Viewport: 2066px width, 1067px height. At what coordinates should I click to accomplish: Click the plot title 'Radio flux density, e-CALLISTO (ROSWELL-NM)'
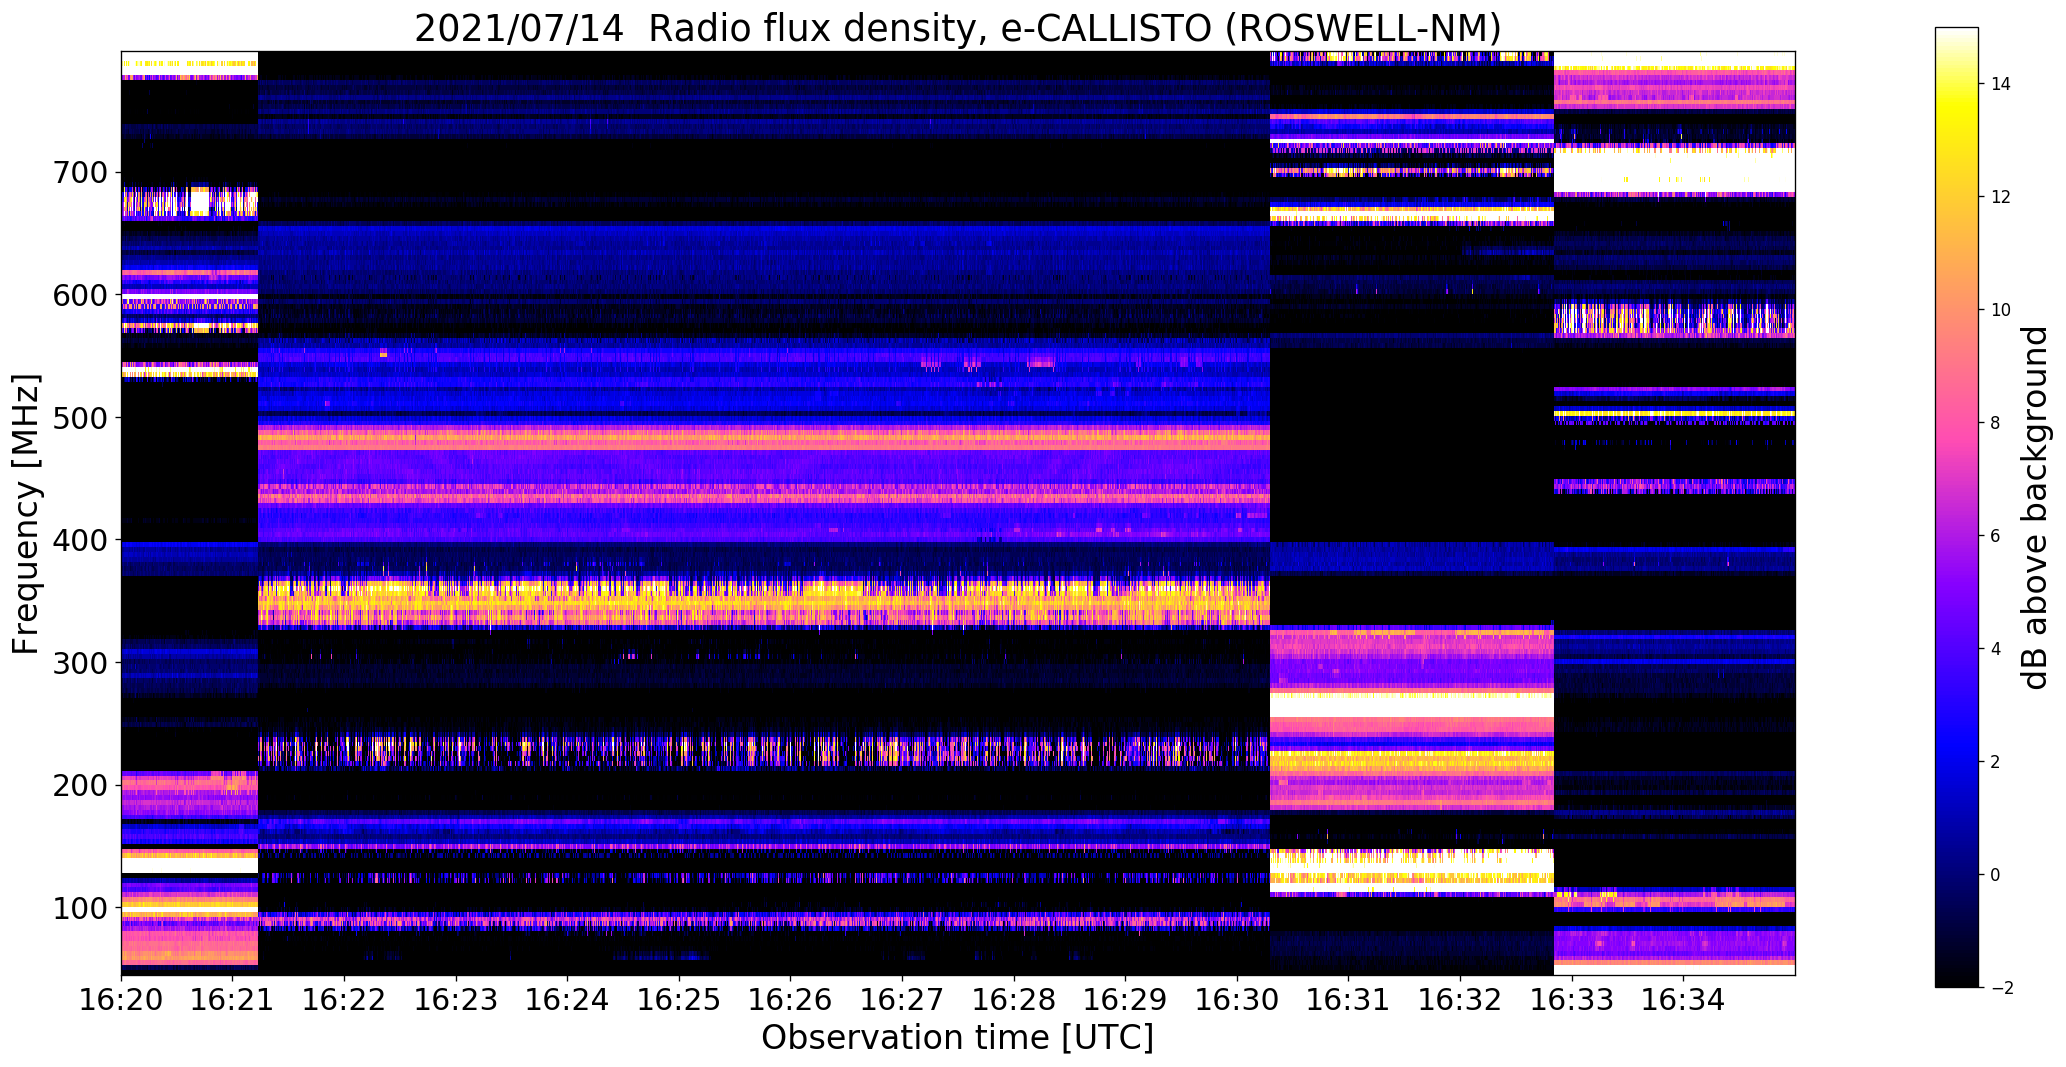pos(1075,28)
